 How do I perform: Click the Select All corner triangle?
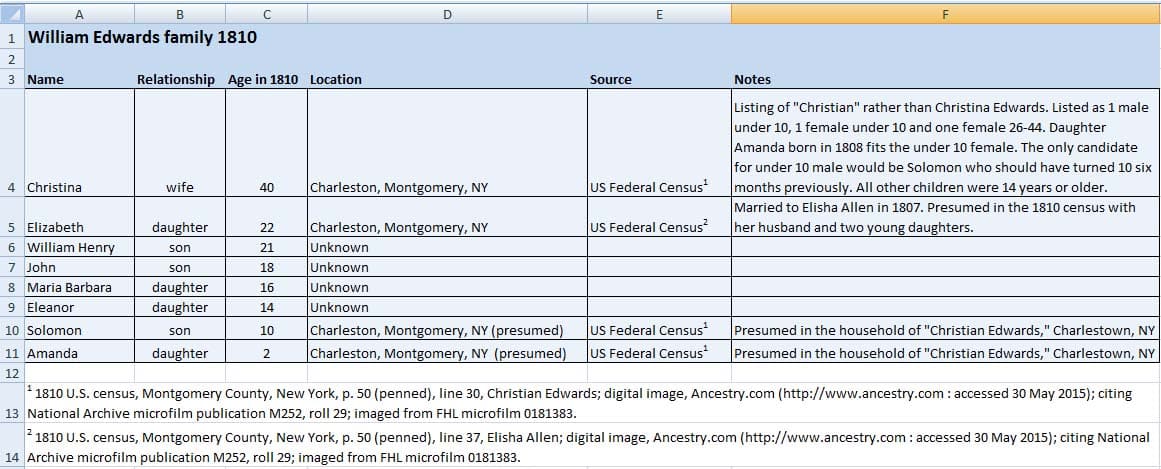(11, 14)
